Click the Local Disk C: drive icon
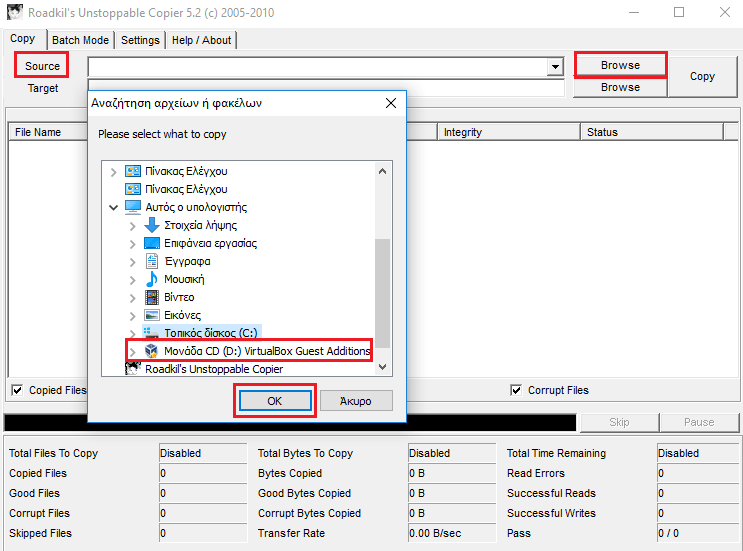This screenshot has height=551, width=743. 151,333
